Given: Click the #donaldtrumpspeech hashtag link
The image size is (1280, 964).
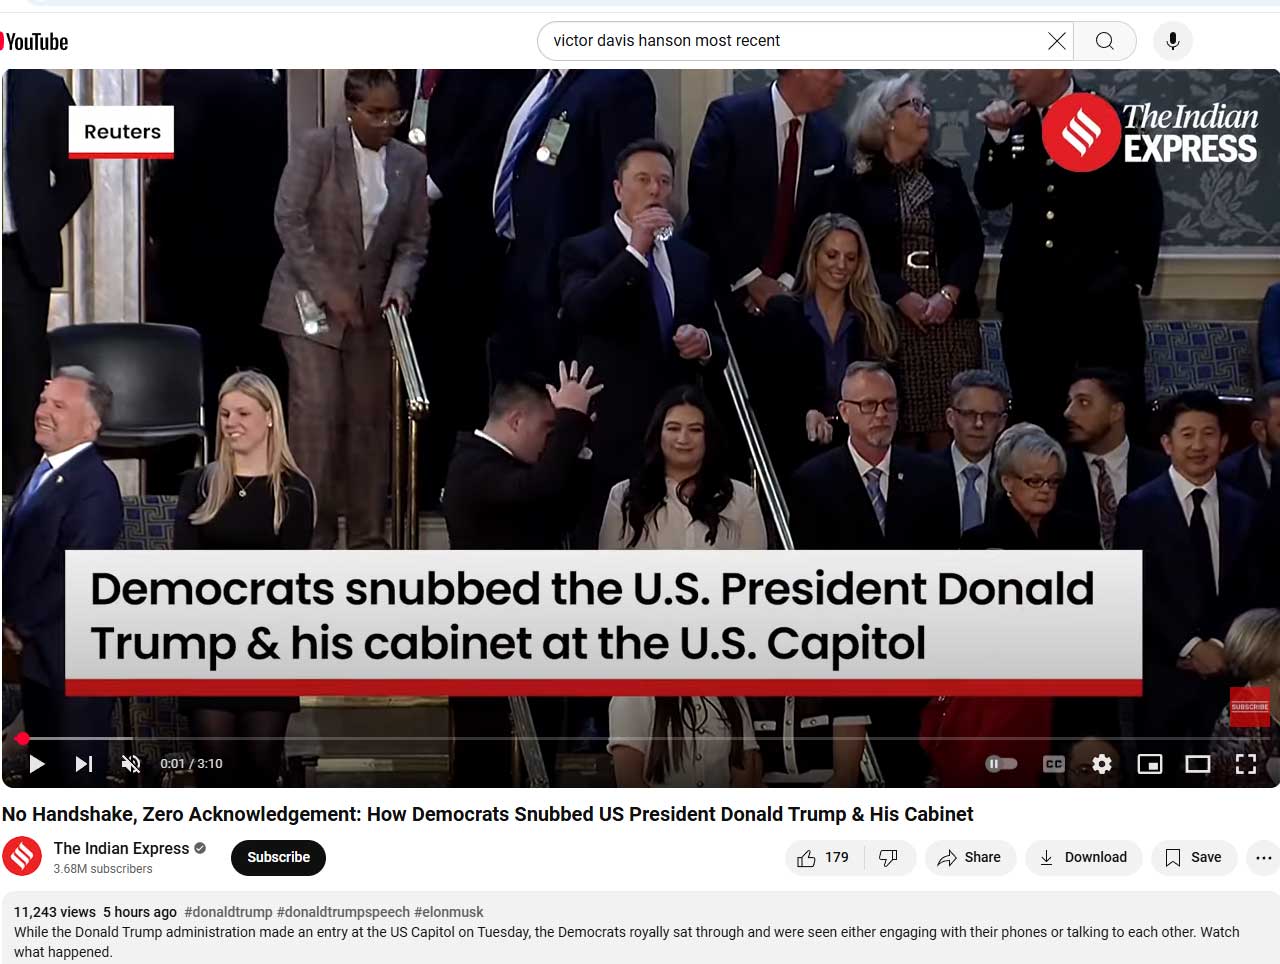Looking at the screenshot, I should click(343, 912).
